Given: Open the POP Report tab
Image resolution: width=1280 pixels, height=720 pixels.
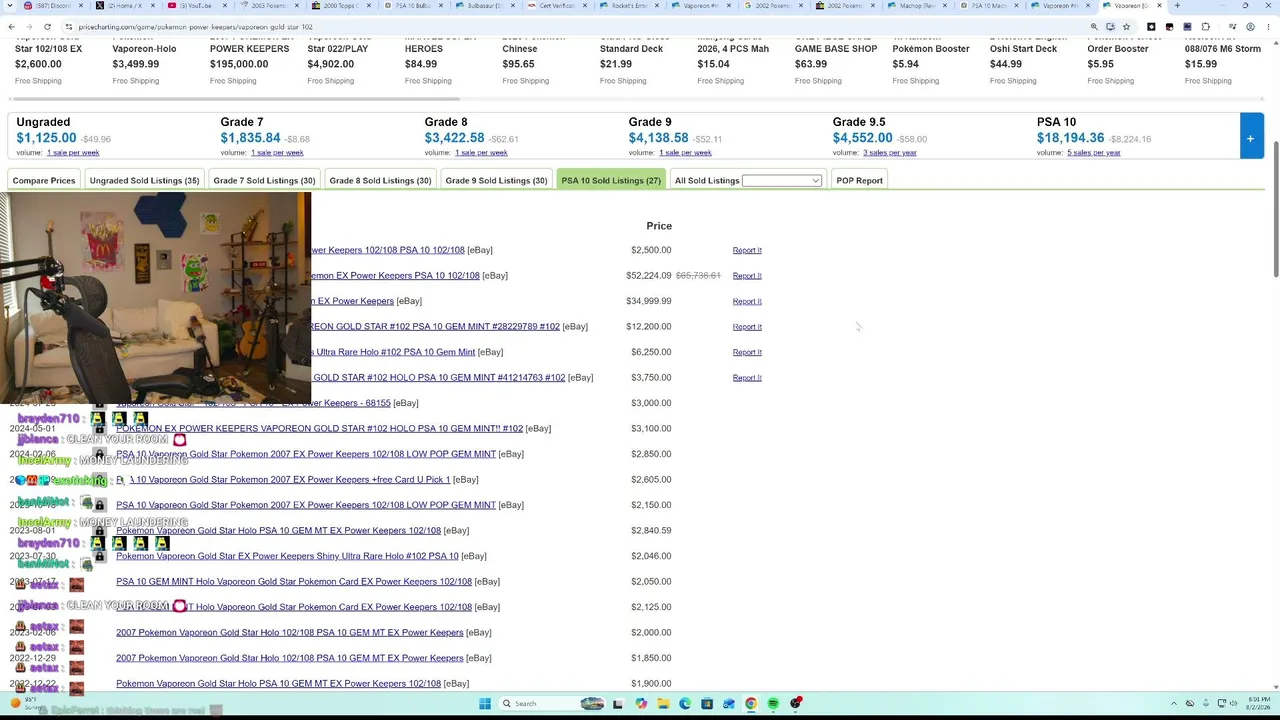Looking at the screenshot, I should point(859,181).
